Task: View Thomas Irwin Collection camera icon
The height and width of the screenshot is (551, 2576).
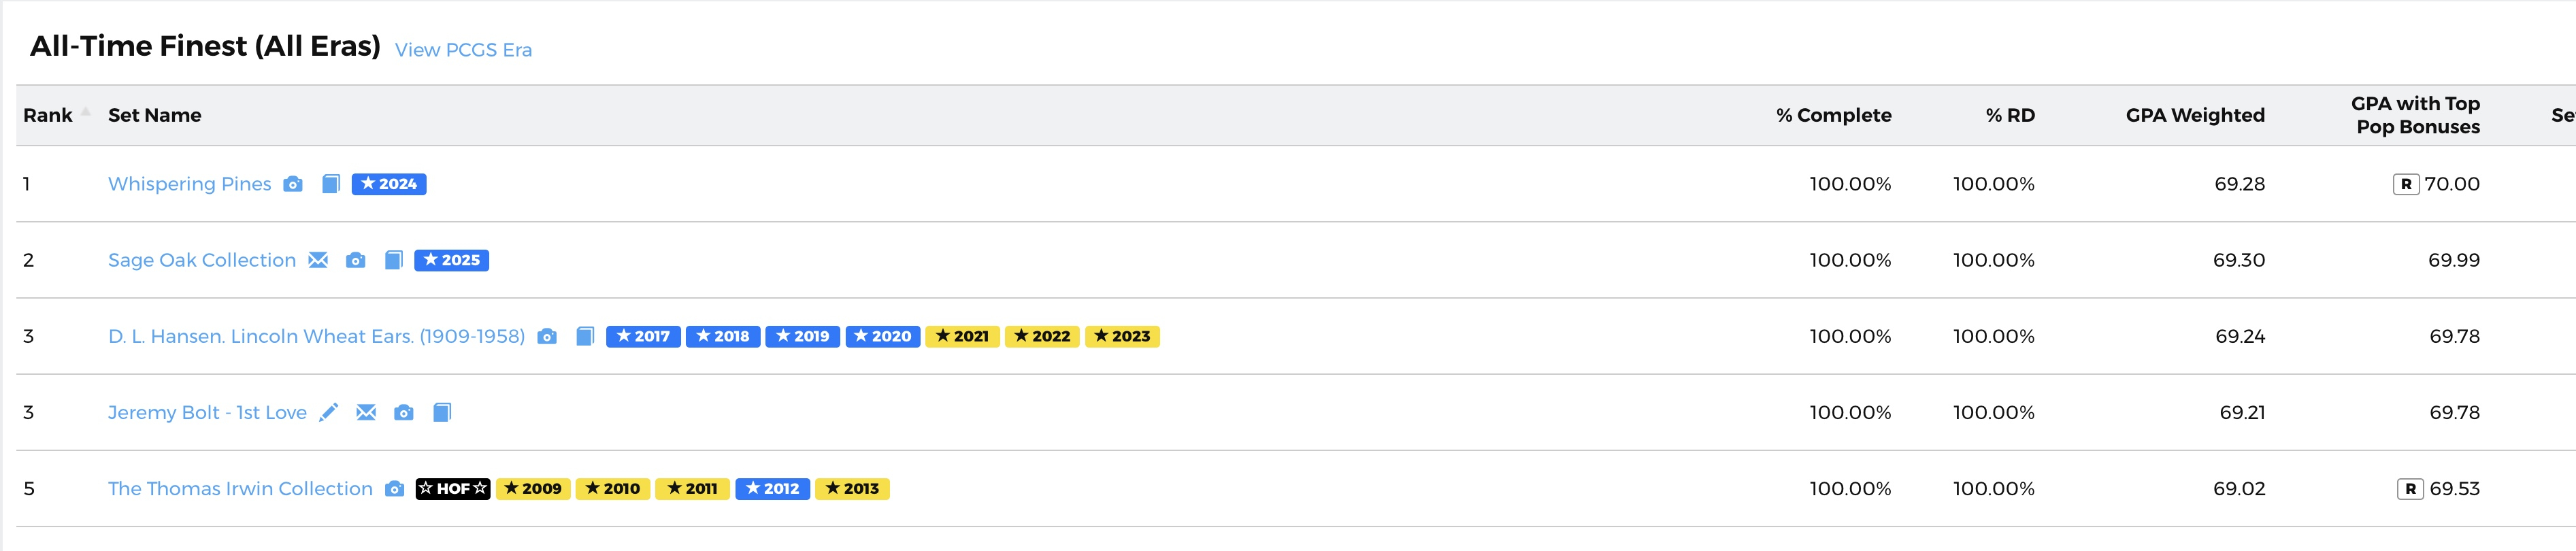Action: [x=395, y=489]
